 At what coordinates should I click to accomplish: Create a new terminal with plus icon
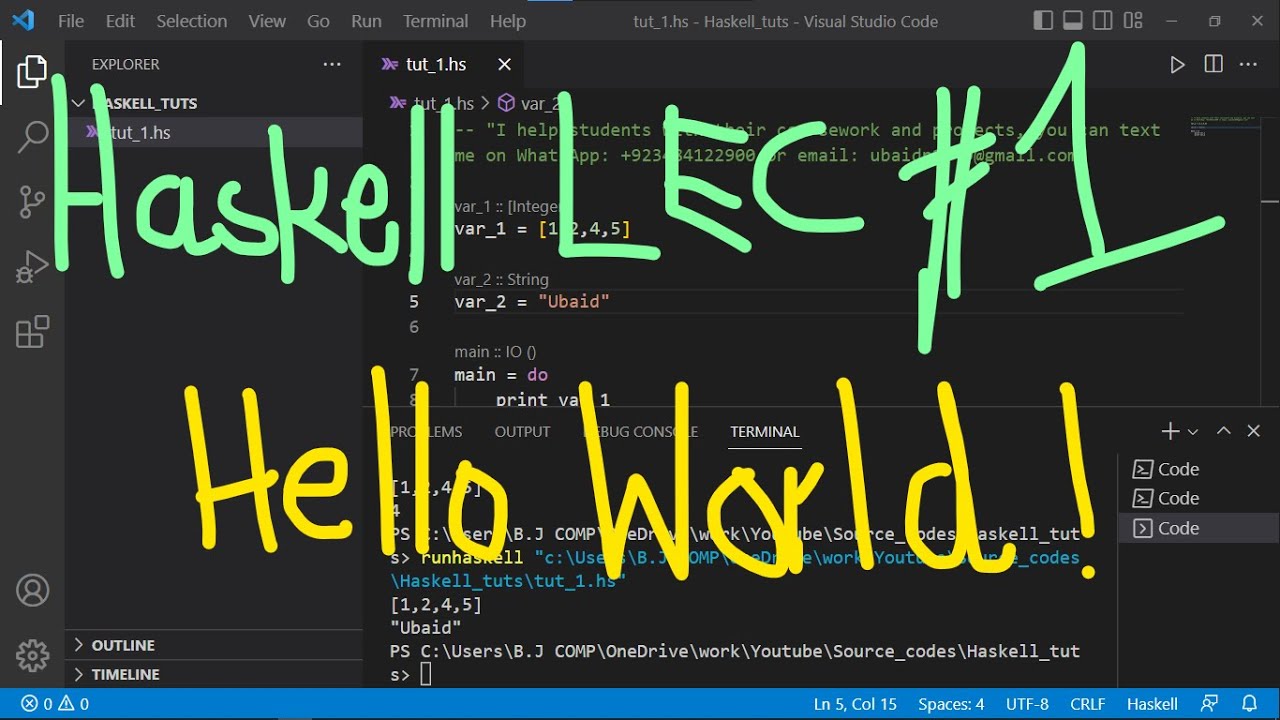coord(1170,431)
